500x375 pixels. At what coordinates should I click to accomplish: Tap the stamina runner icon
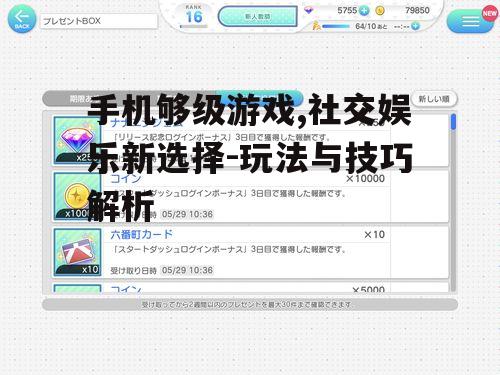(316, 26)
